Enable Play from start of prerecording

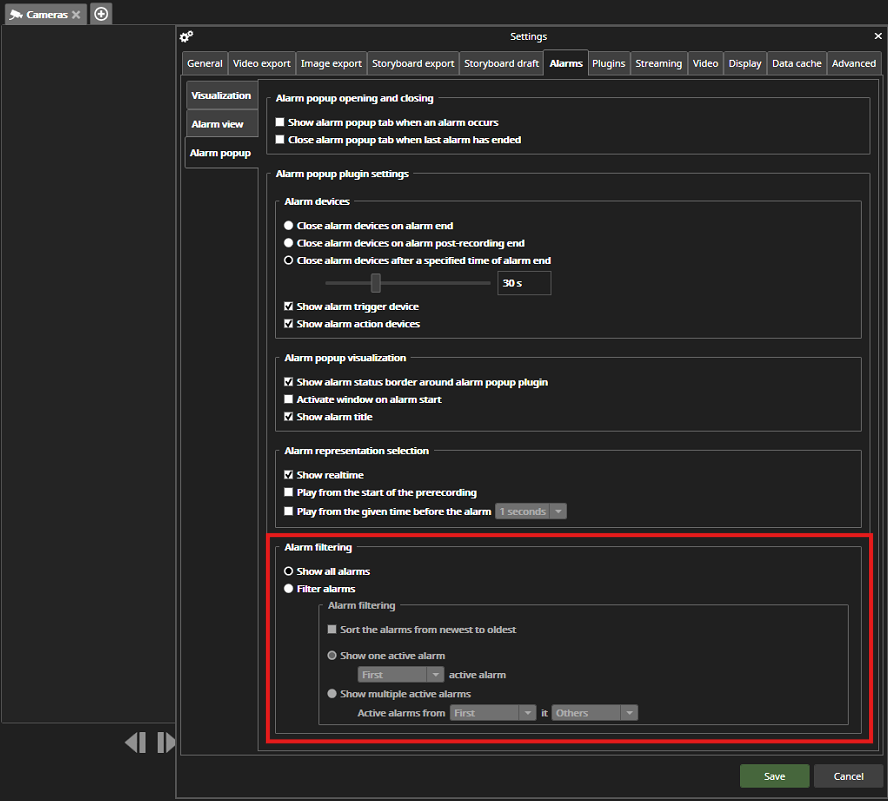coord(289,492)
